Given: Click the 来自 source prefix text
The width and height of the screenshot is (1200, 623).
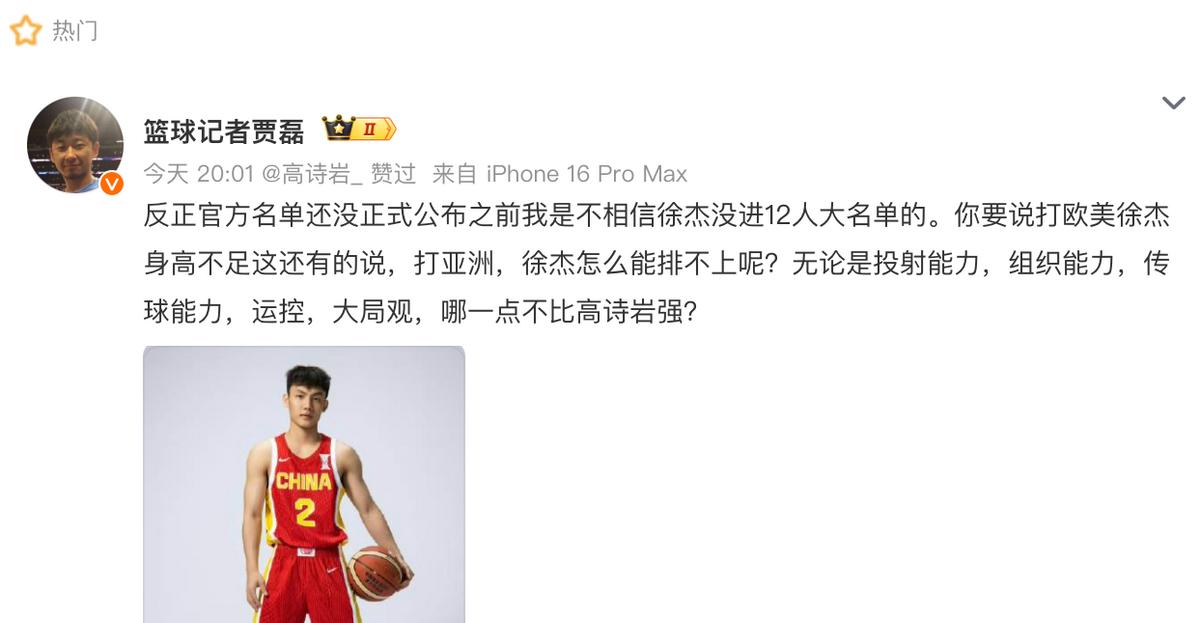Looking at the screenshot, I should click(454, 174).
